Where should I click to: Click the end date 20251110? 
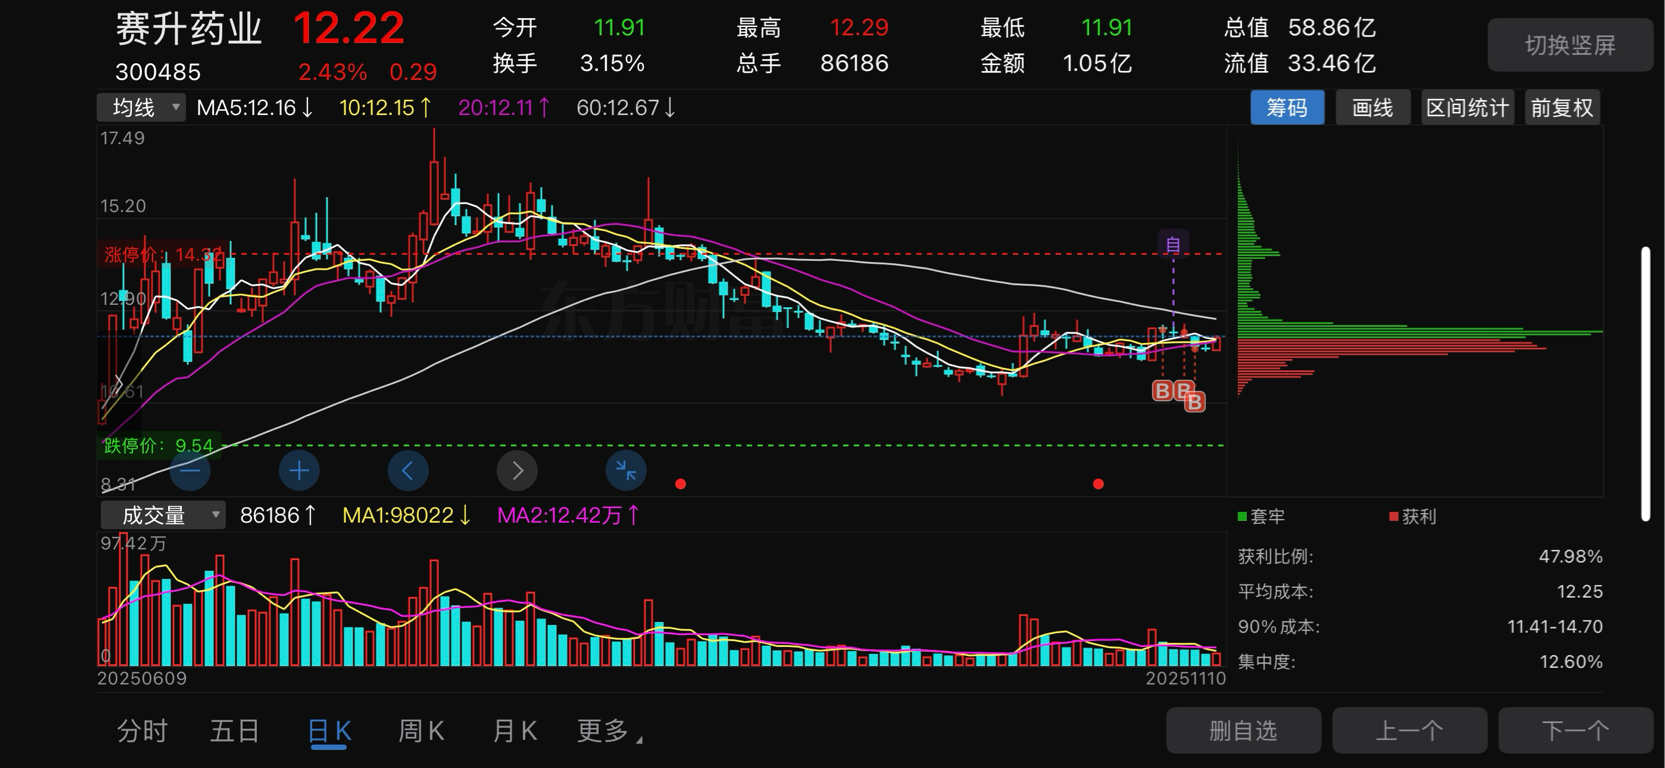point(1185,678)
